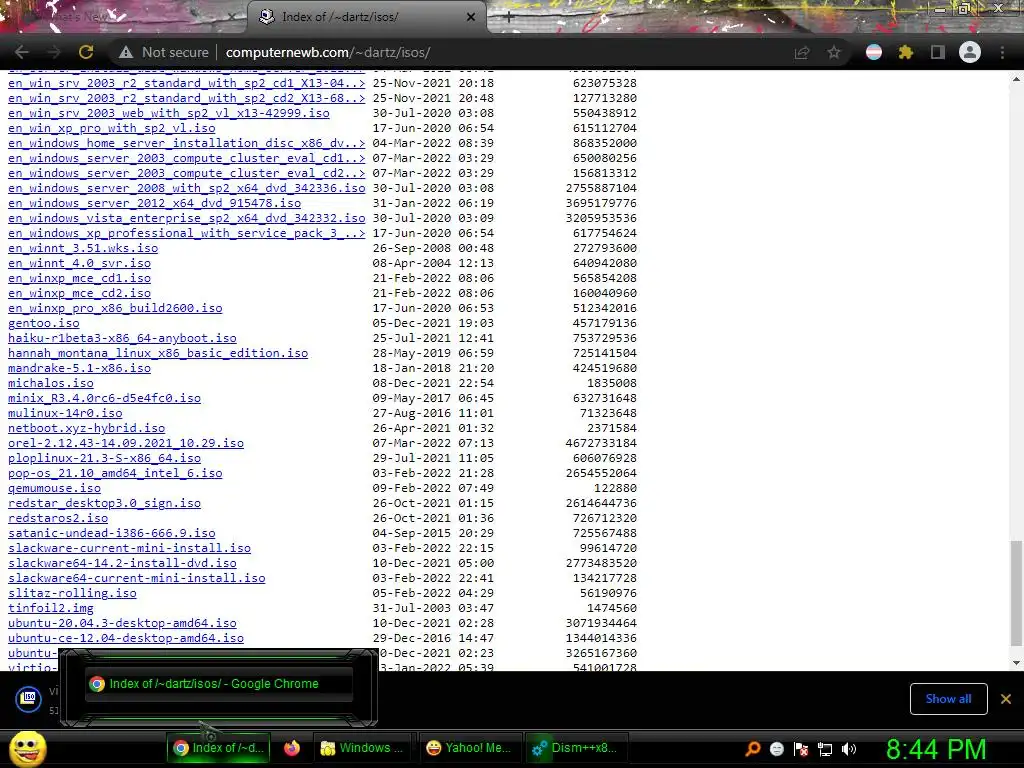Open en_windows_server_2012_x64_dvd_915478.iso link
Screen dimensions: 1024x768
tap(155, 203)
